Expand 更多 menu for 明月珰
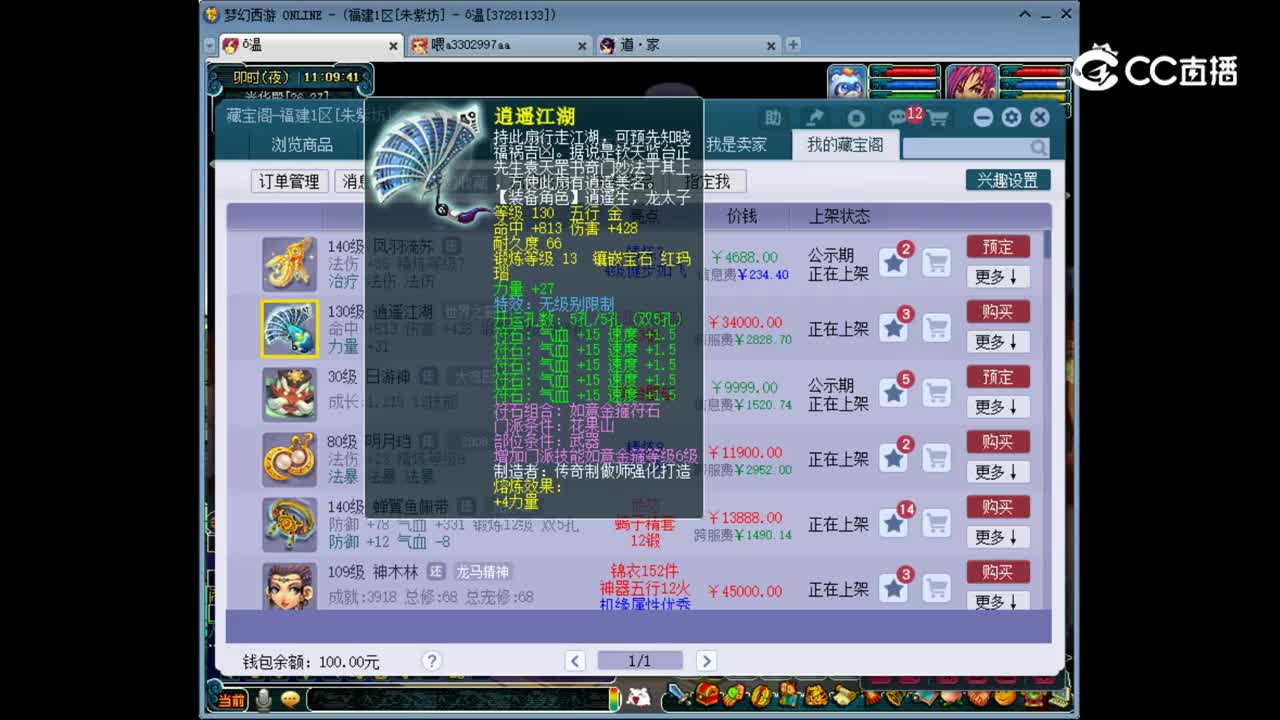 (998, 472)
